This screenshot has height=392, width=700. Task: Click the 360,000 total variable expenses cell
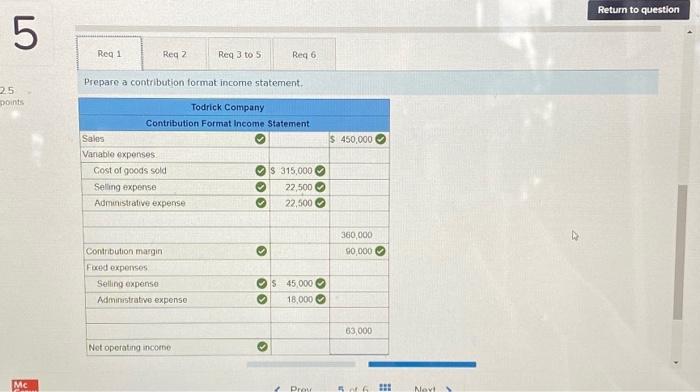(359, 235)
